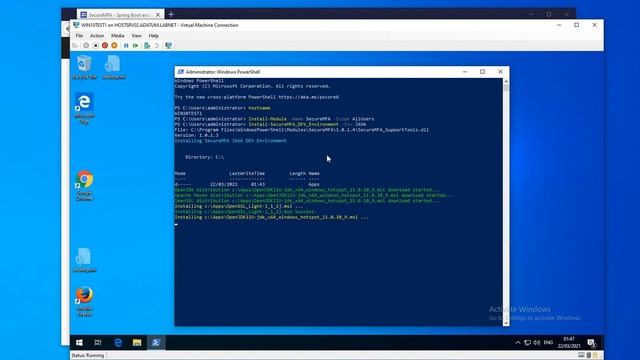
Task: Select the script file above Firefox
Action: coord(84,260)
